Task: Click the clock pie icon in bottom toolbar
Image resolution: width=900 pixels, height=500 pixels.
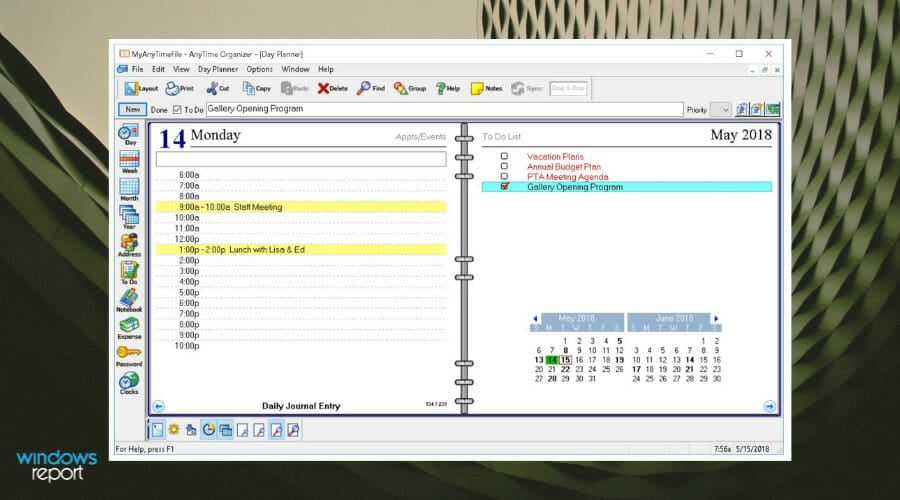Action: [x=208, y=429]
